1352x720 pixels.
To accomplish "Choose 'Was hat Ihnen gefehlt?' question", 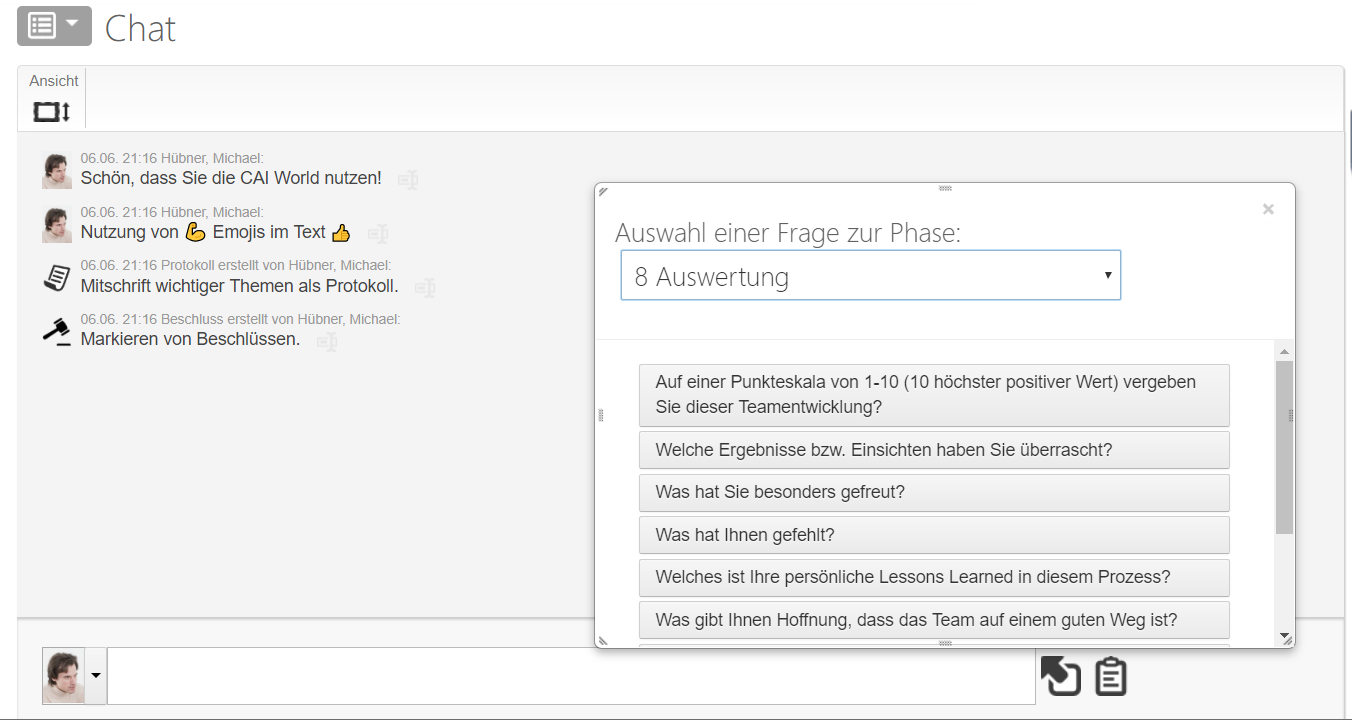I will coord(934,535).
